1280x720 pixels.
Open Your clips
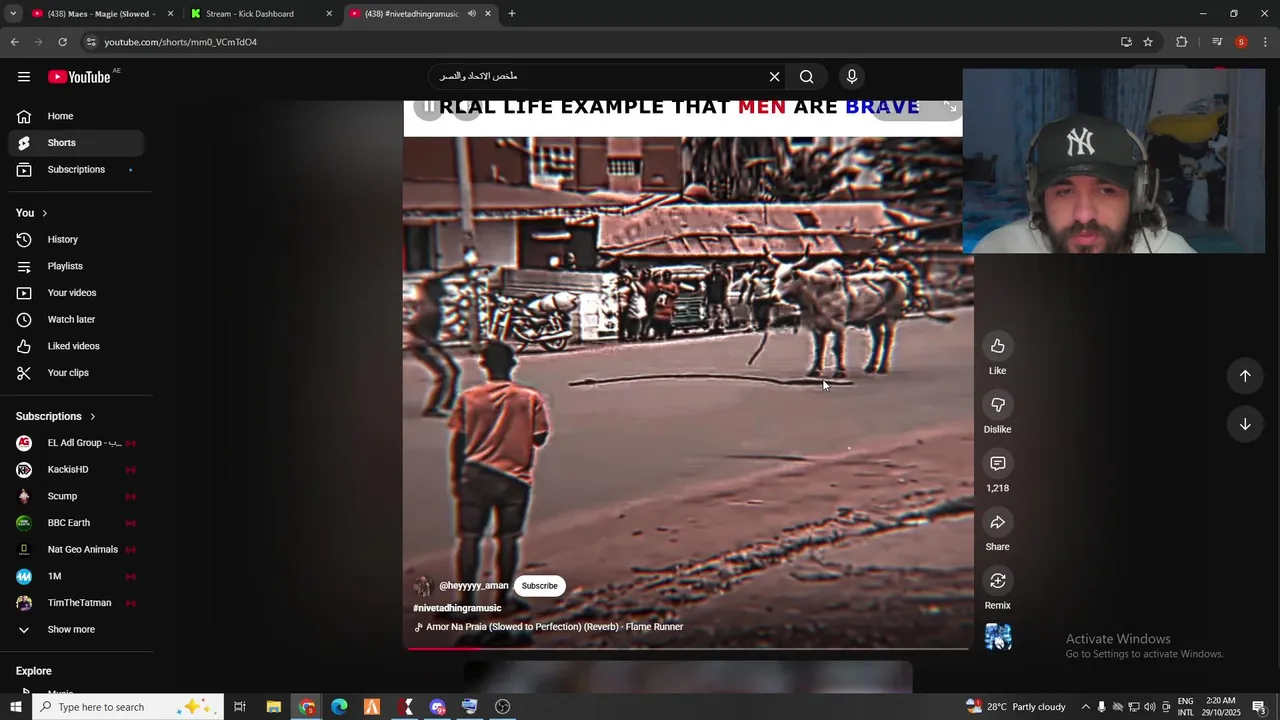click(76, 373)
